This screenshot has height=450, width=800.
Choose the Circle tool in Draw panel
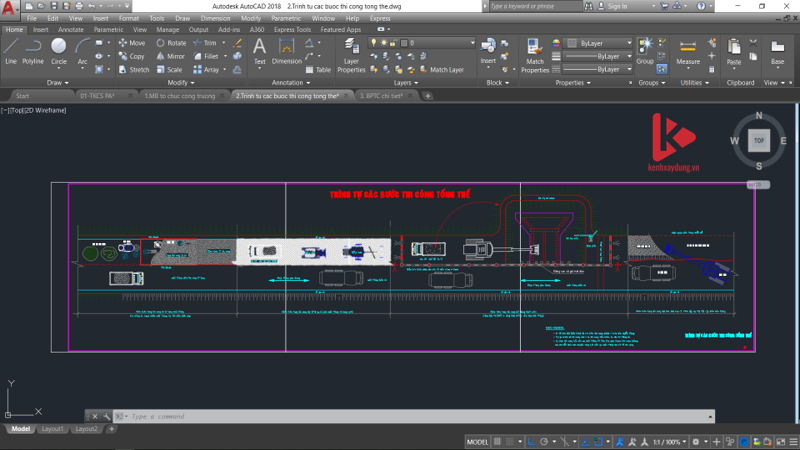pyautogui.click(x=59, y=50)
